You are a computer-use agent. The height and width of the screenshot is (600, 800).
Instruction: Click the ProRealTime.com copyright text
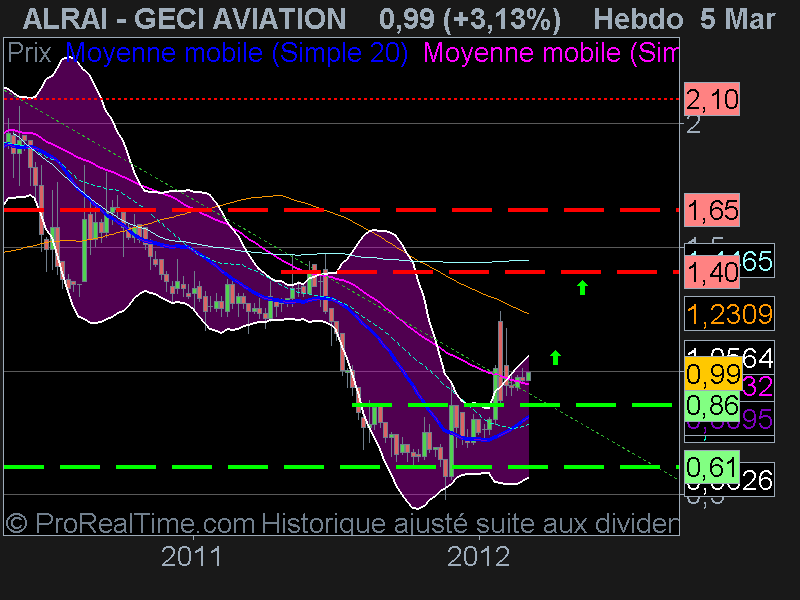(130, 523)
